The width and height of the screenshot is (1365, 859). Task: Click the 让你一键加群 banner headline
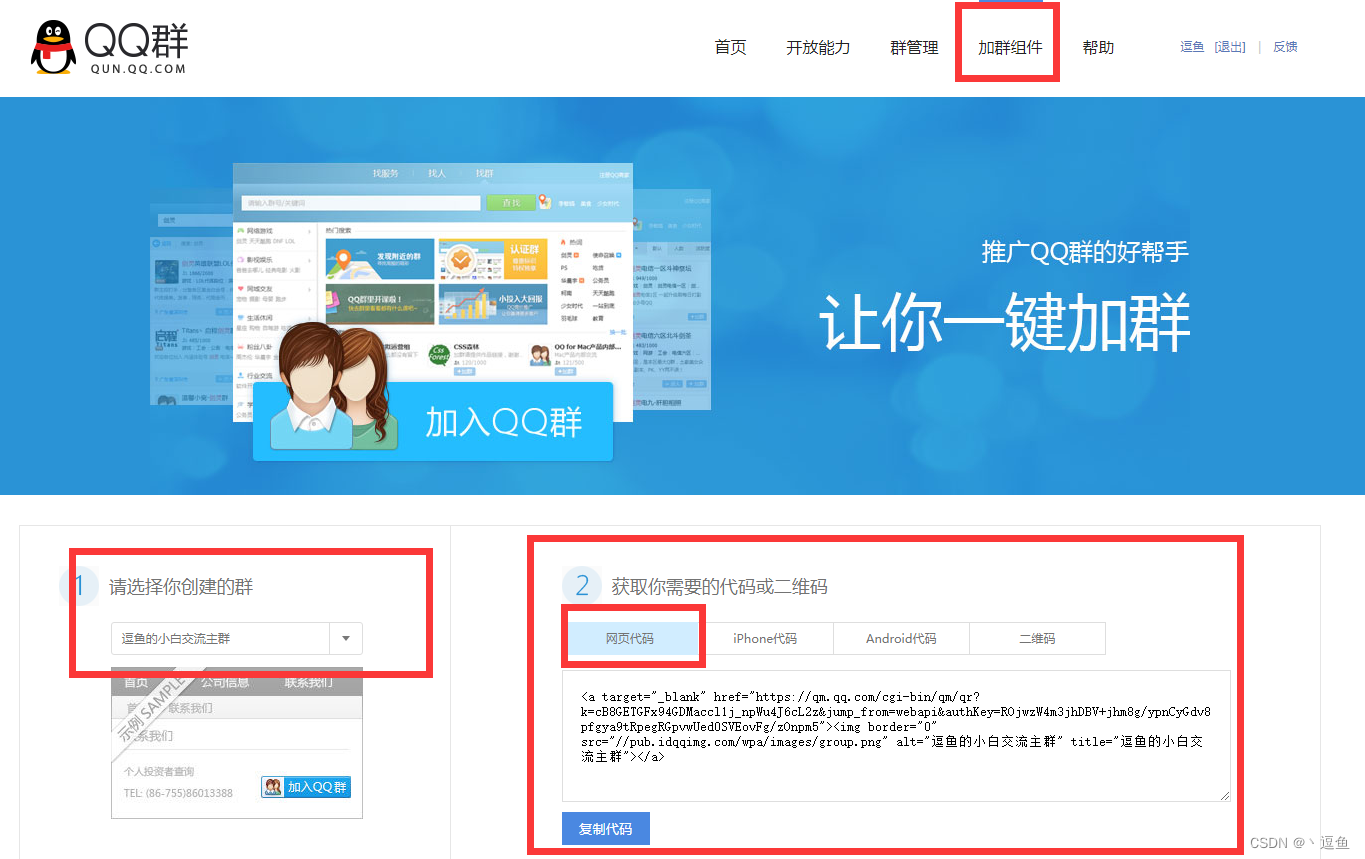click(1005, 323)
